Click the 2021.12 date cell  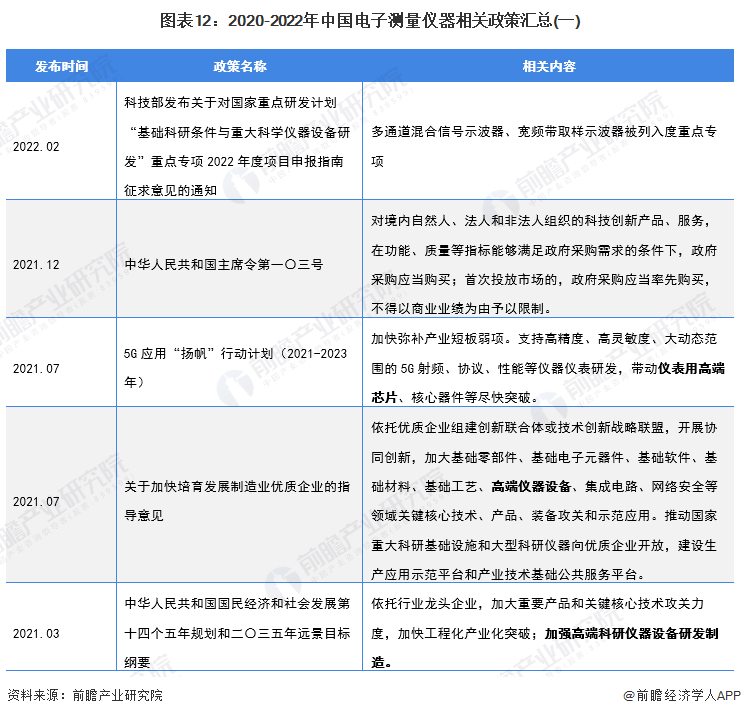pyautogui.click(x=36, y=264)
